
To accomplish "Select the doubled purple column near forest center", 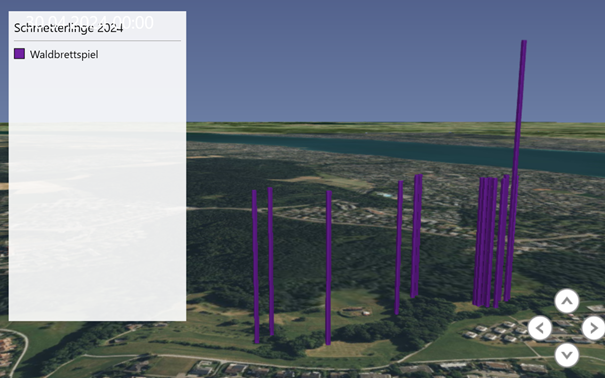I will 416,236.
